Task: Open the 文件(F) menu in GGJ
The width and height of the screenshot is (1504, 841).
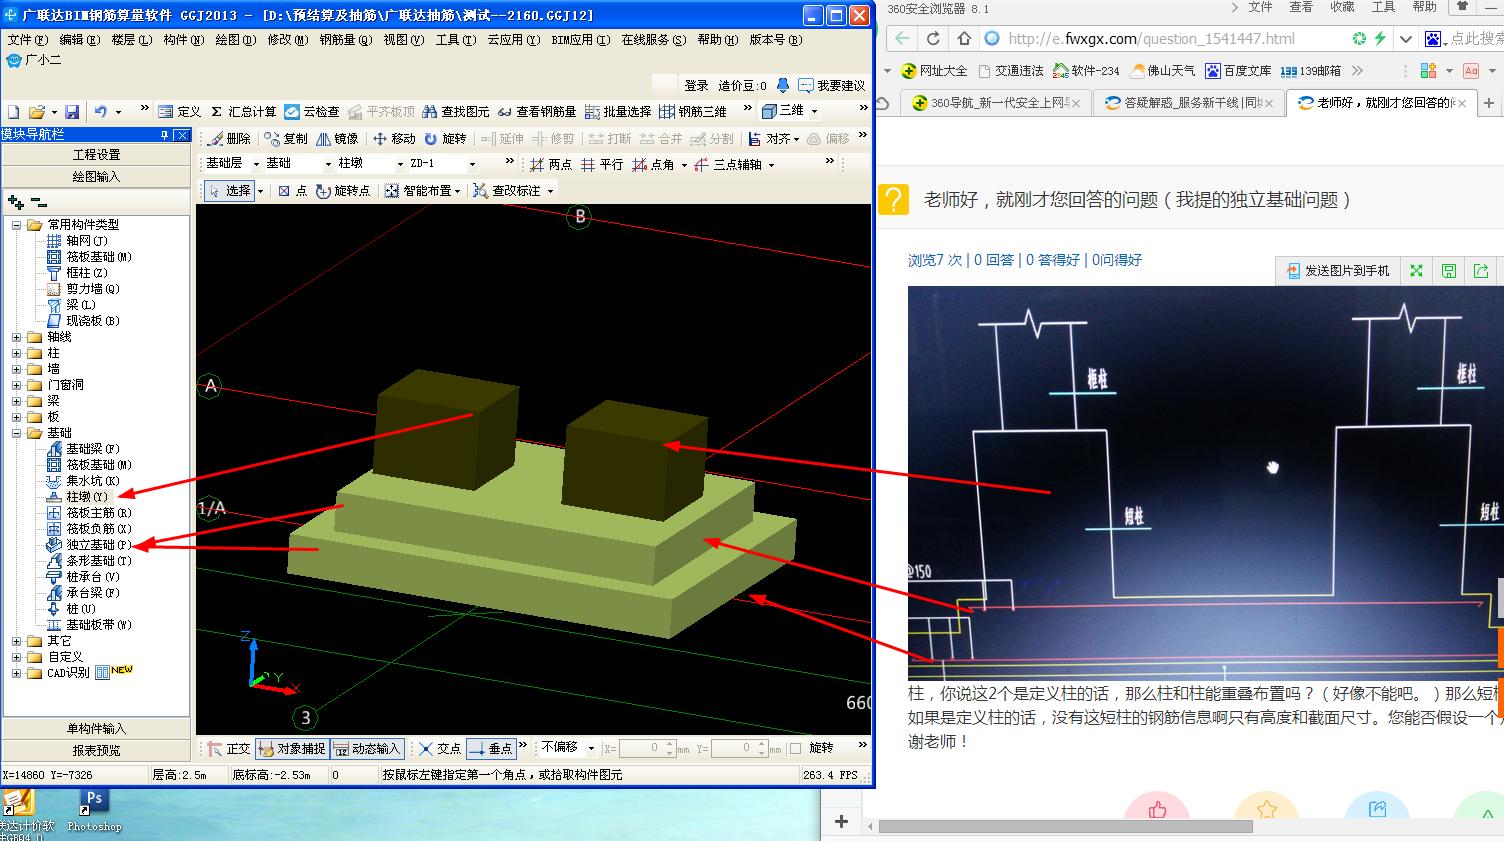Action: (x=27, y=40)
